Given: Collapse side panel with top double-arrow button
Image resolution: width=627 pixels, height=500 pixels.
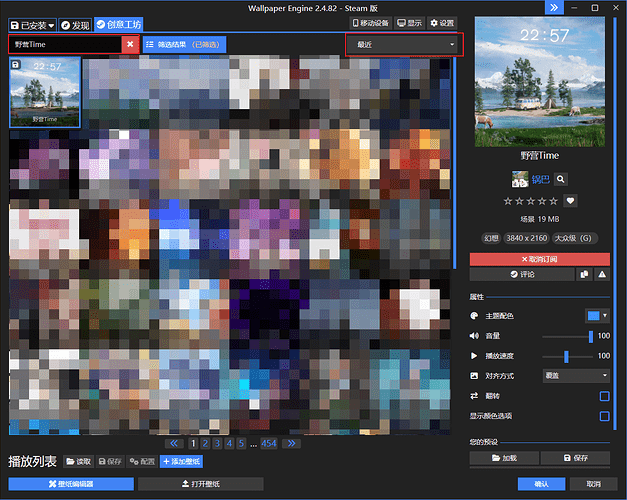Looking at the screenshot, I should [x=554, y=8].
